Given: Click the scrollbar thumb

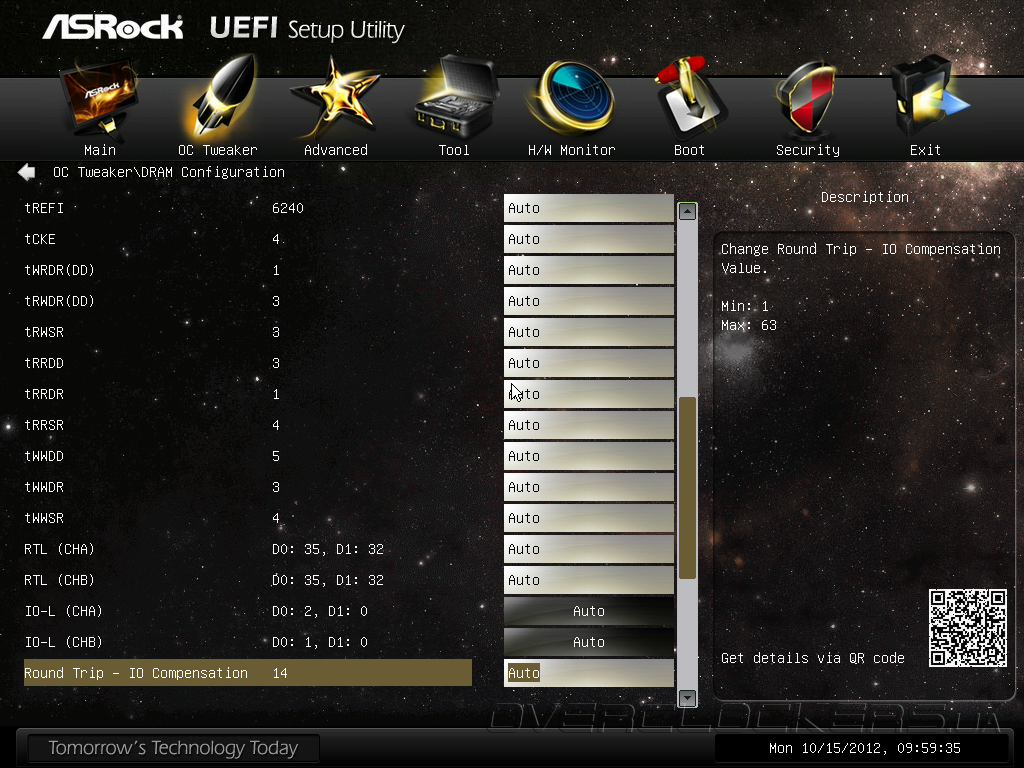Looking at the screenshot, I should click(x=687, y=488).
